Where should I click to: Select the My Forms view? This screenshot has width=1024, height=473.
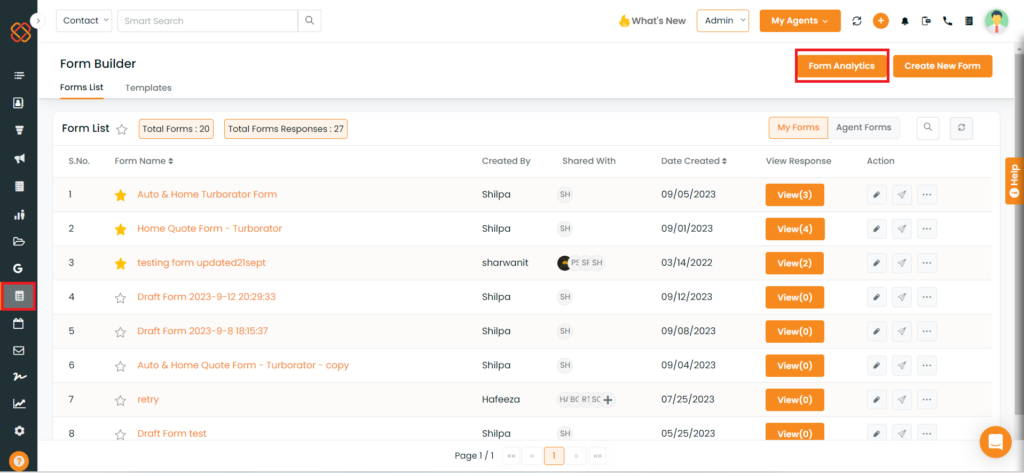pyautogui.click(x=798, y=128)
